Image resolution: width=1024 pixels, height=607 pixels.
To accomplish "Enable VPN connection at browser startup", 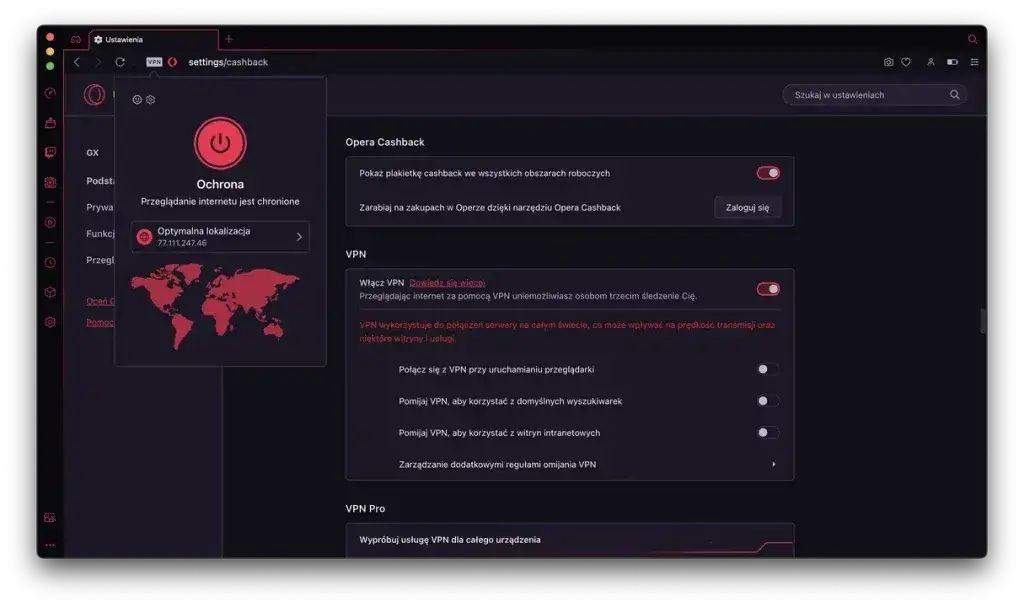I will [767, 369].
